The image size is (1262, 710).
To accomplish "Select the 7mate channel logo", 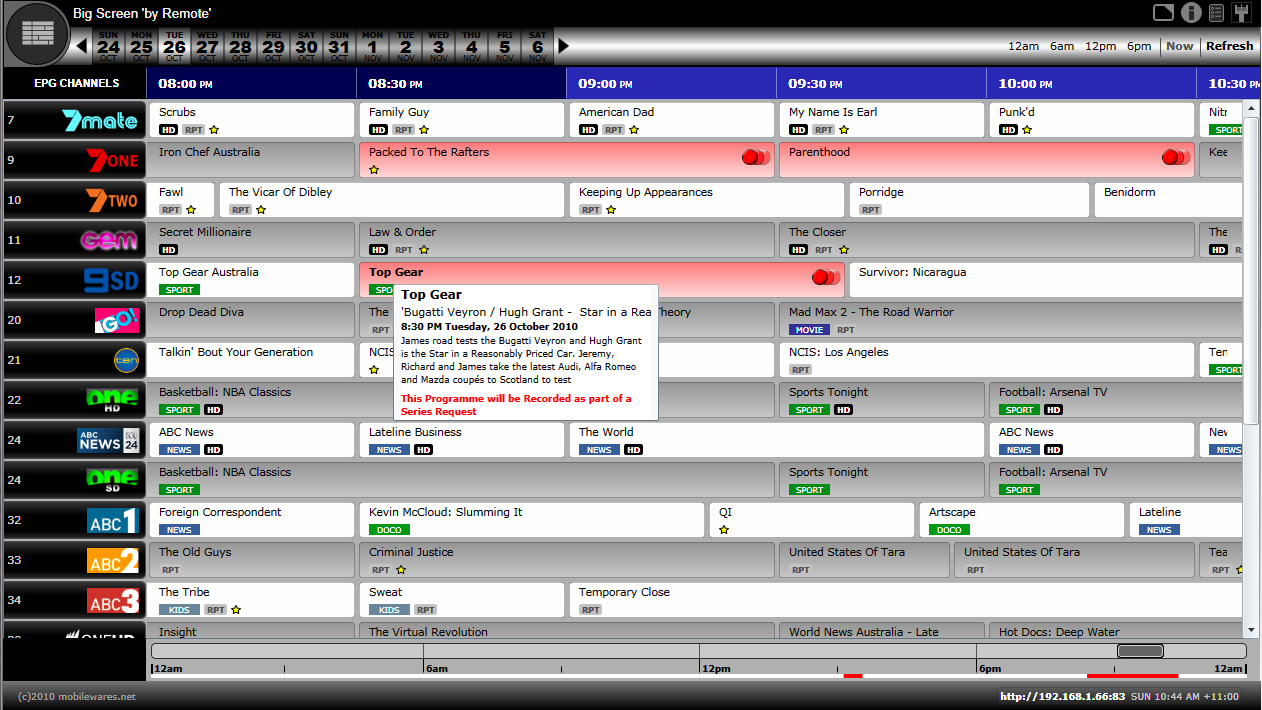I will (100, 120).
